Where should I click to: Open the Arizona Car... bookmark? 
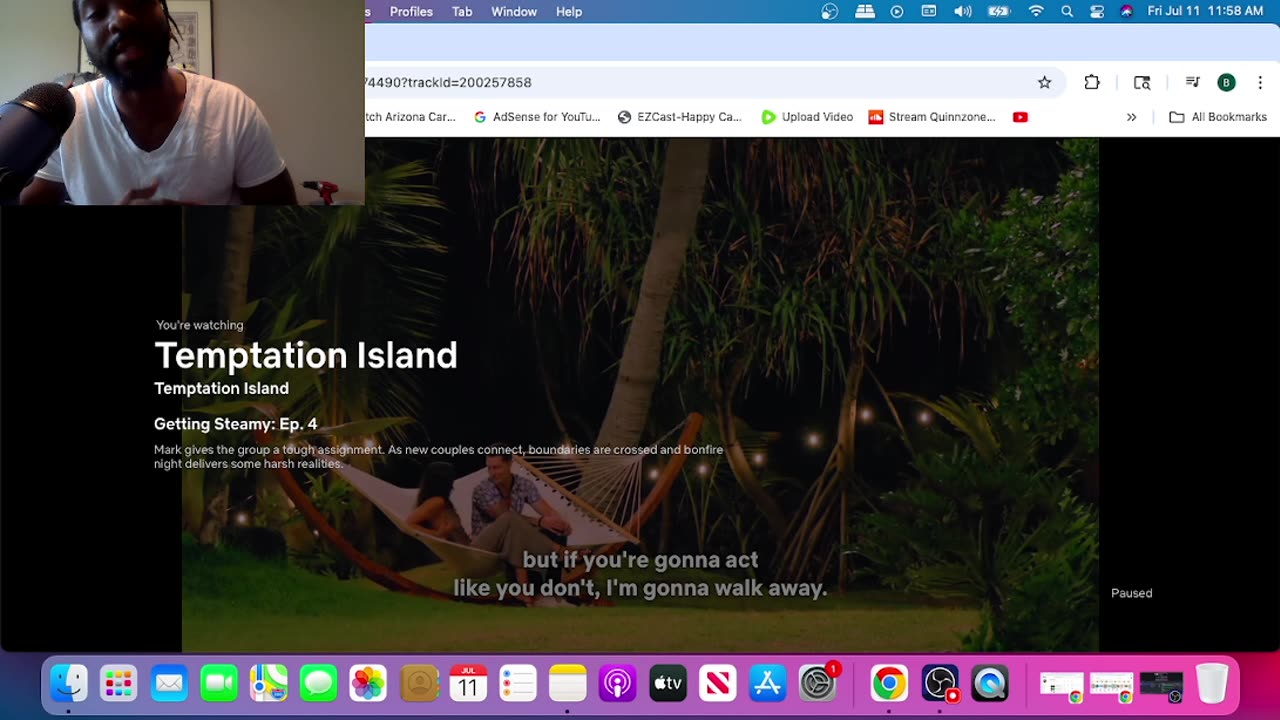tap(411, 117)
